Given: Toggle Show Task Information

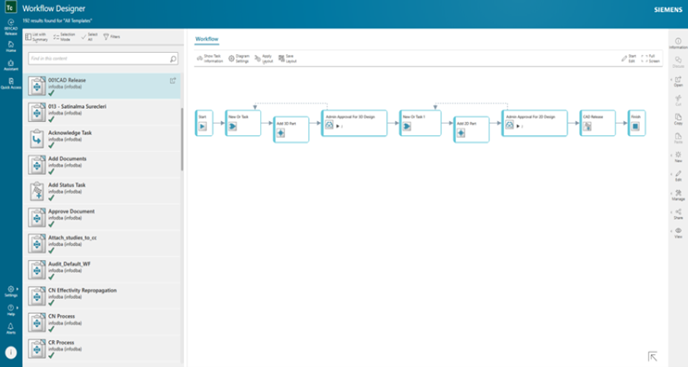Looking at the screenshot, I should point(210,58).
